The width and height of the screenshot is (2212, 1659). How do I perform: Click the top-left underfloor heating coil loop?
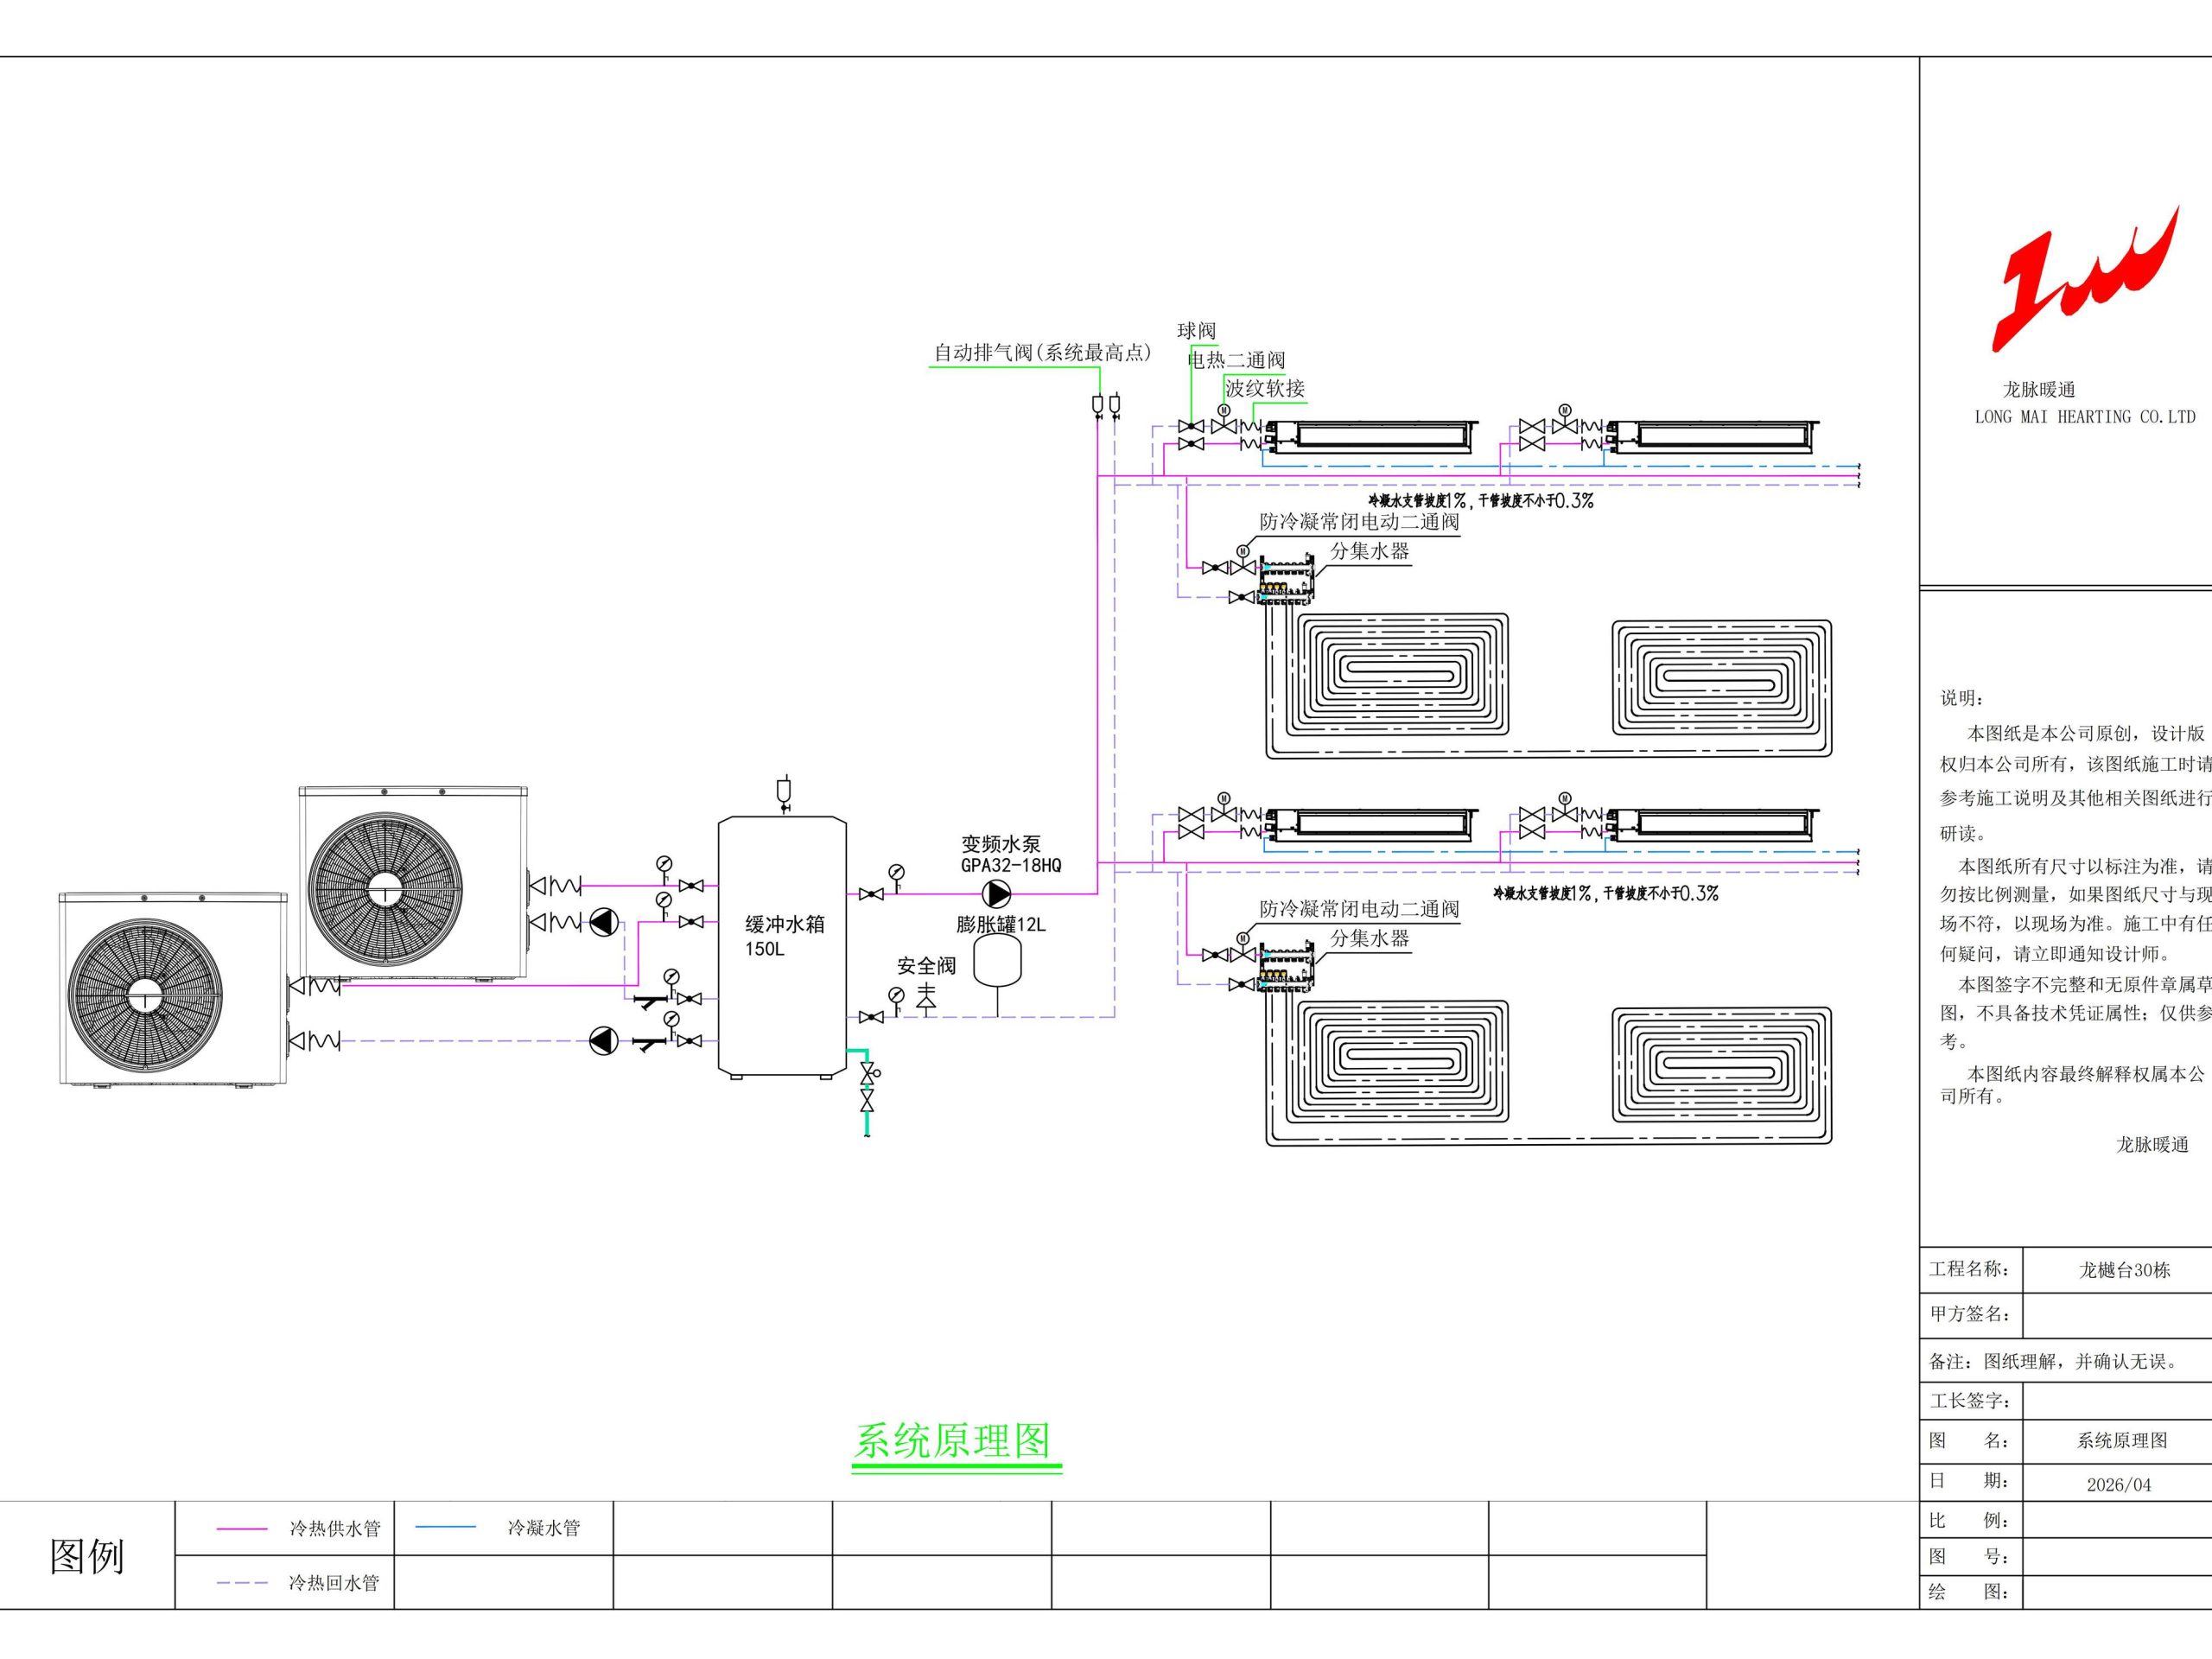(1401, 673)
